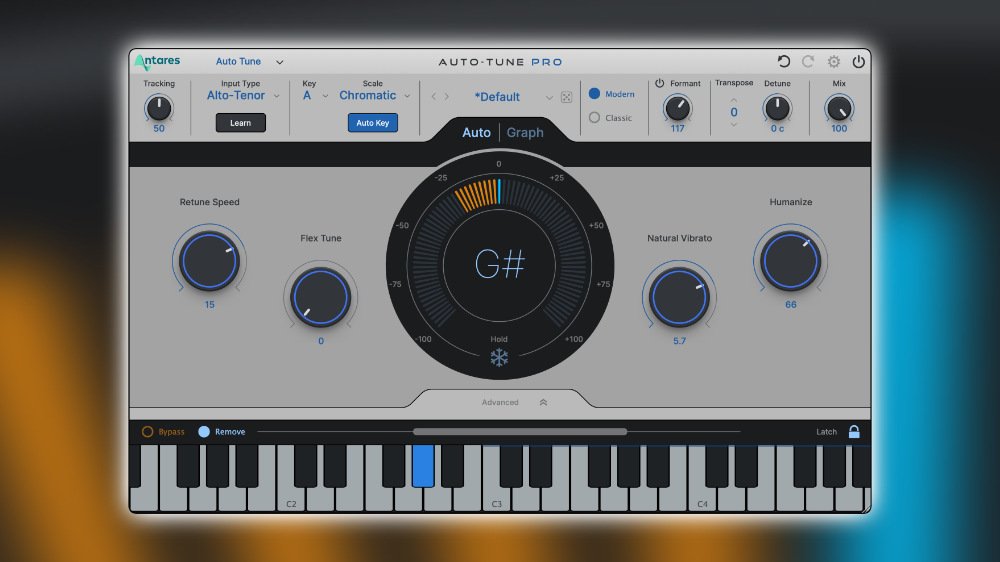Click the preset dice randomize icon
The width and height of the screenshot is (1000, 562).
coord(566,97)
